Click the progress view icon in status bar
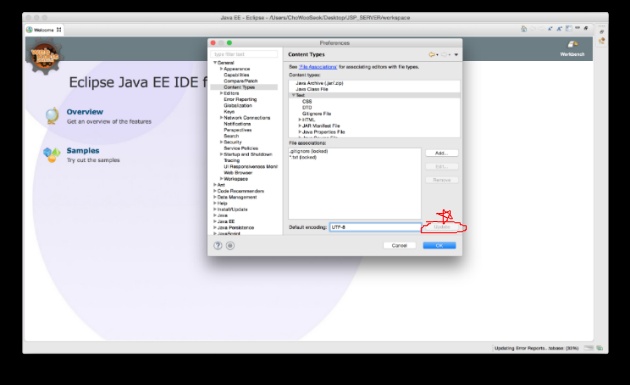This screenshot has width=630, height=385. pyautogui.click(x=599, y=348)
